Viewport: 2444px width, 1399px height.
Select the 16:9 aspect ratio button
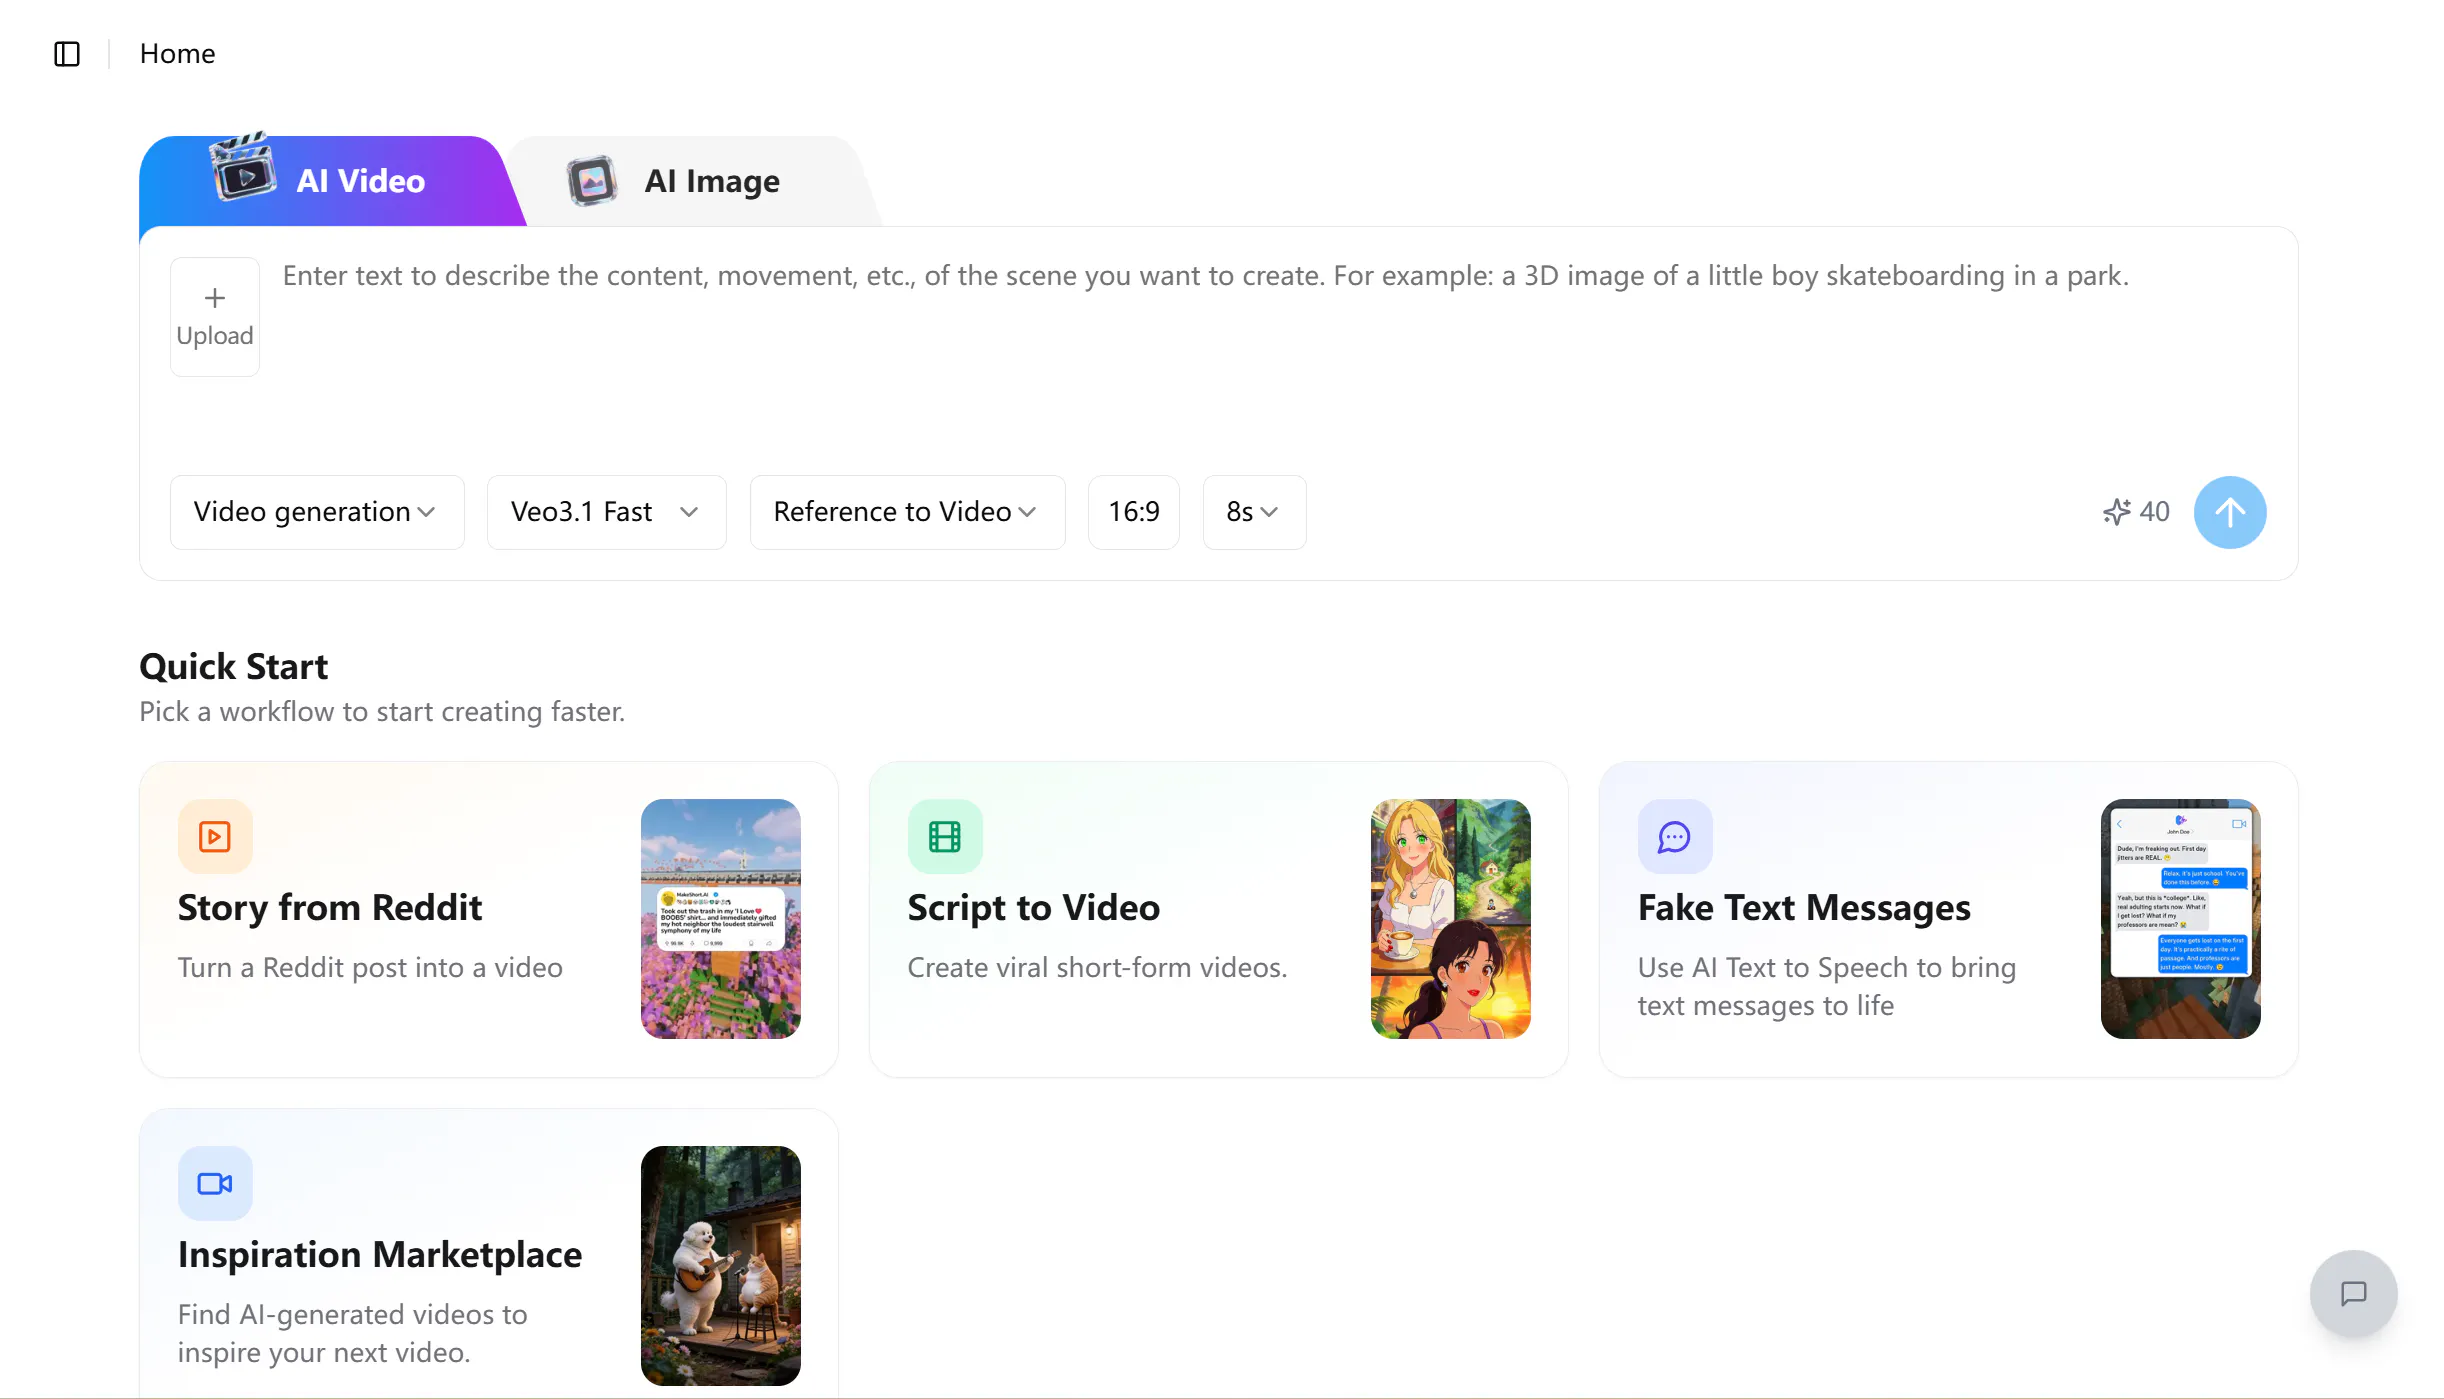pos(1133,512)
